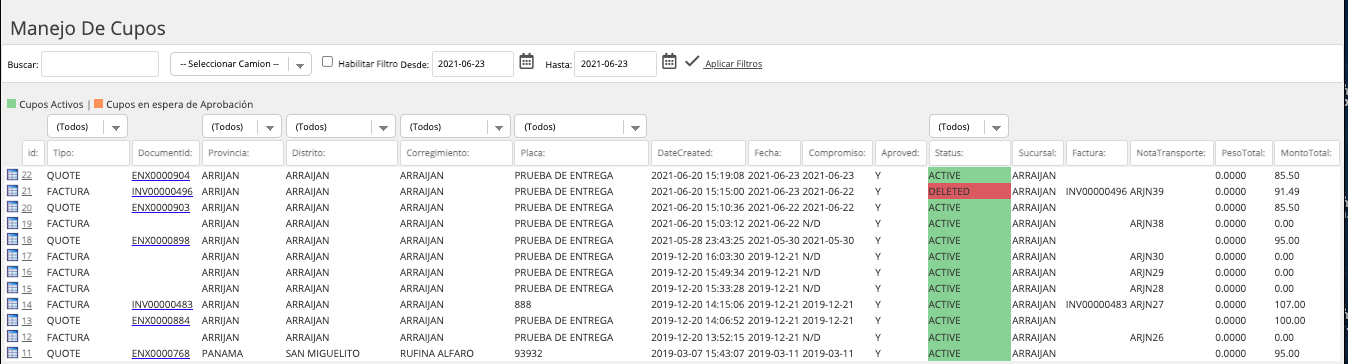
Task: Click the id column filter field
Action: [x=33, y=153]
